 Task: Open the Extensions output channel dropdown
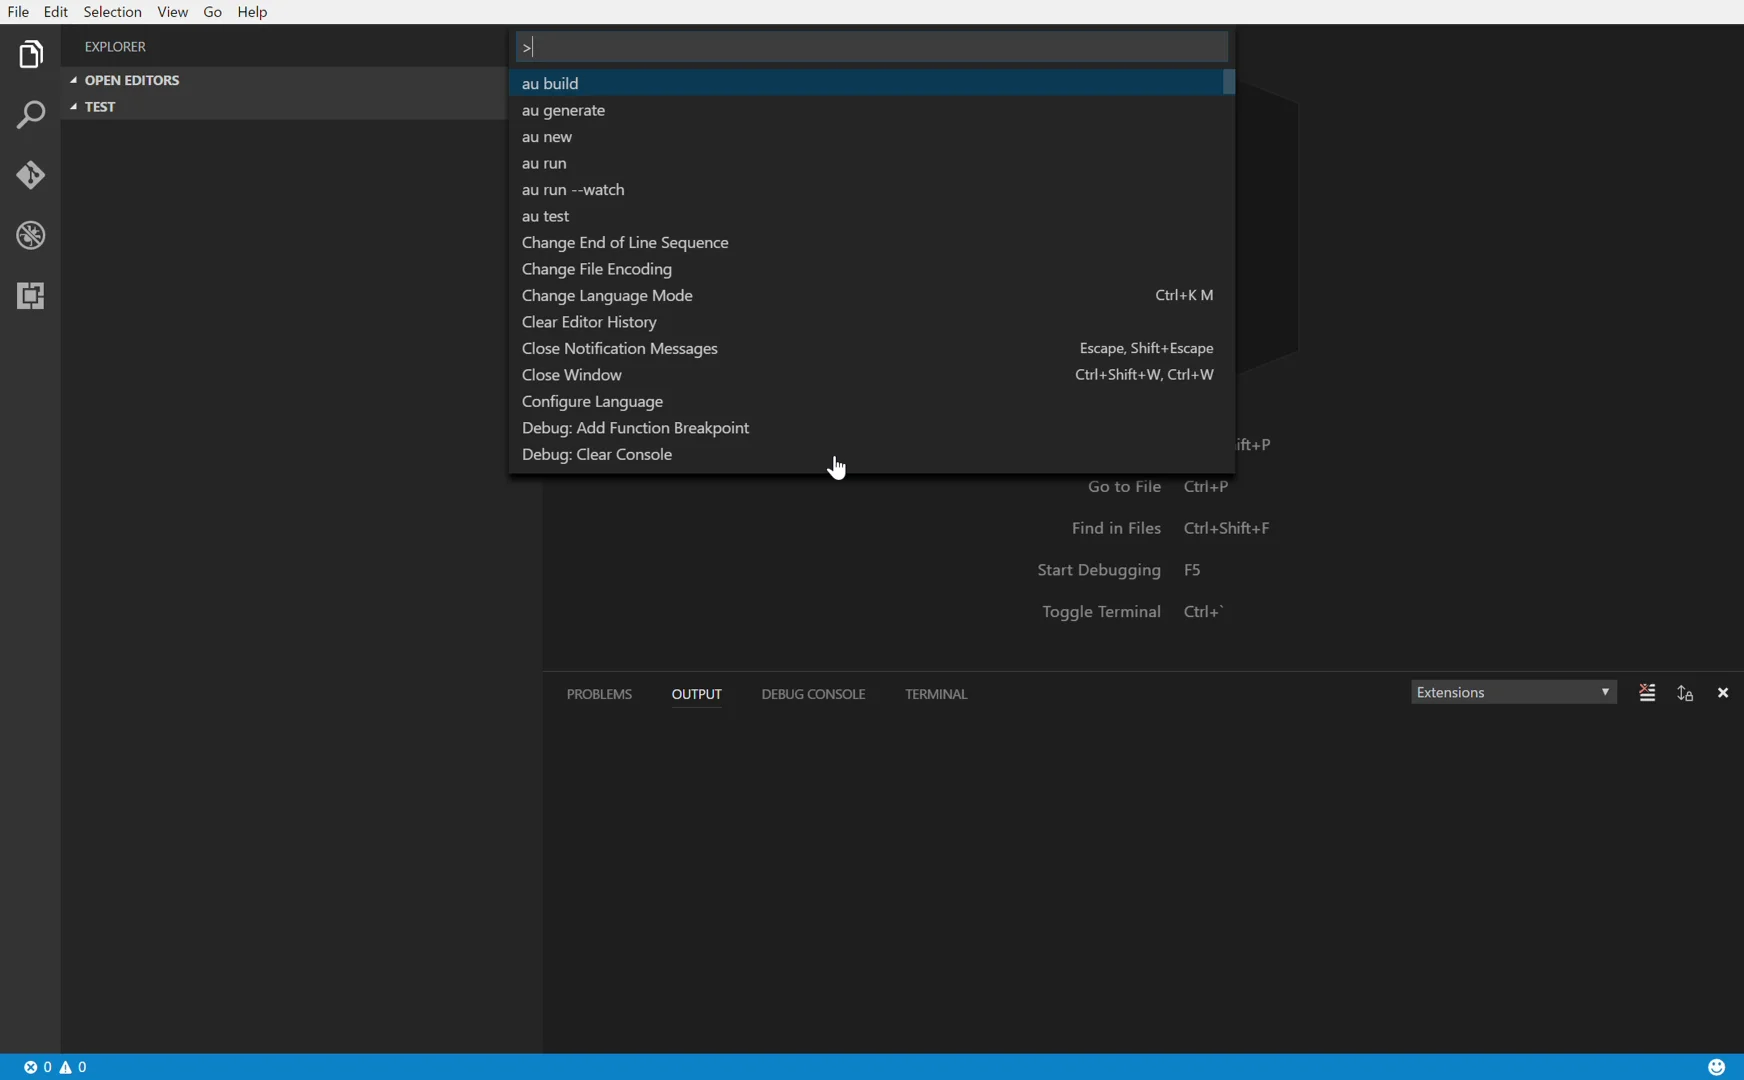pyautogui.click(x=1513, y=692)
